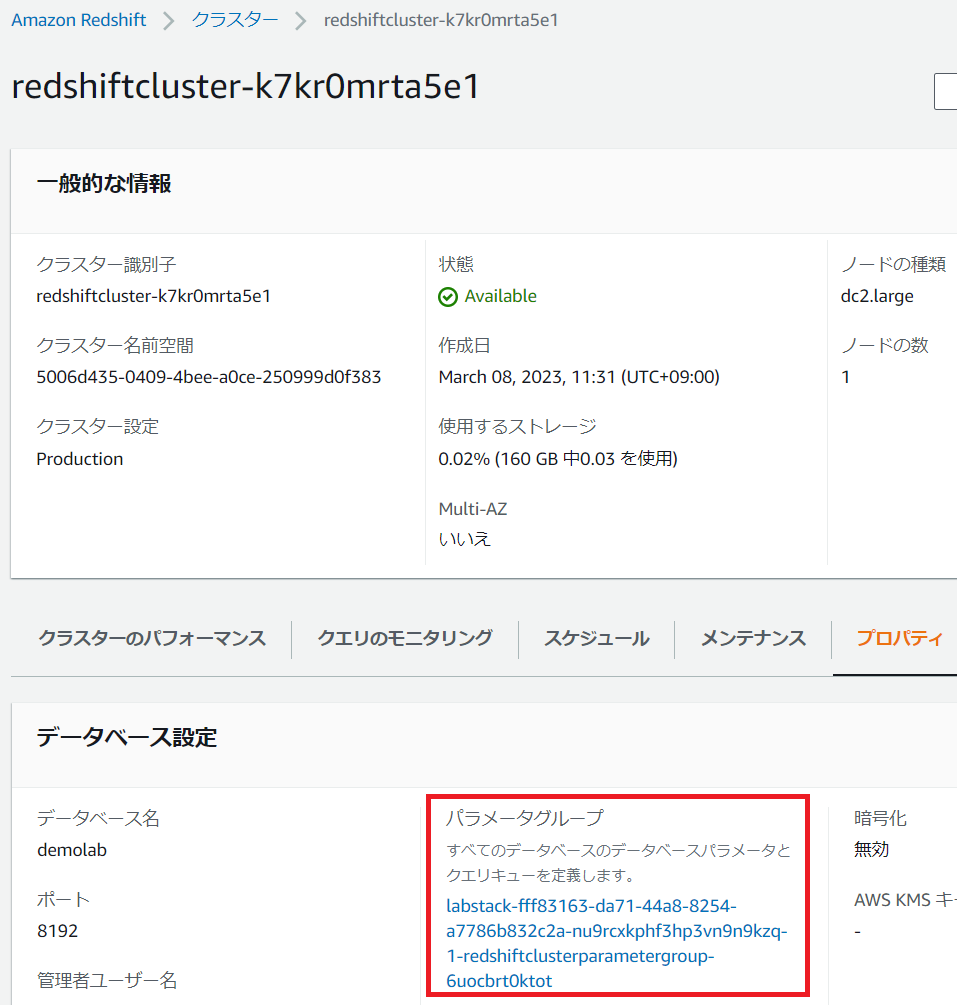Switch to the クラスターのパフォーマンス tab
957x1005 pixels.
pyautogui.click(x=152, y=638)
